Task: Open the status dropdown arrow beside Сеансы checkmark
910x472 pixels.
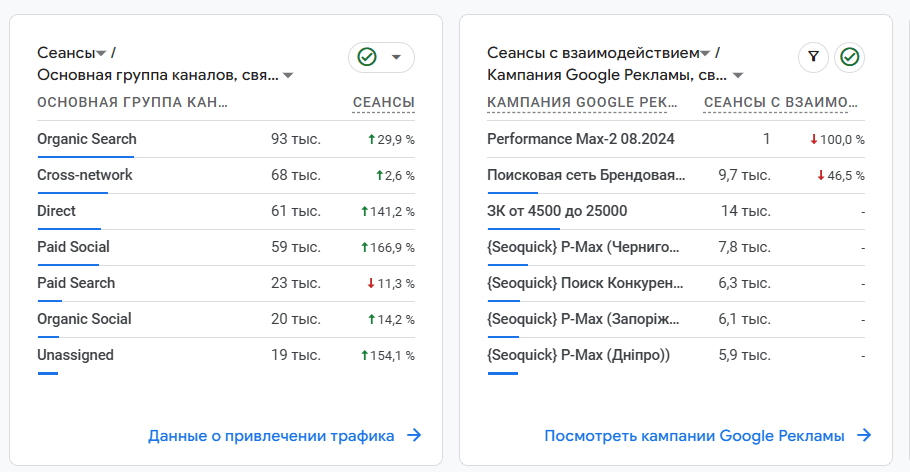Action: pos(396,57)
